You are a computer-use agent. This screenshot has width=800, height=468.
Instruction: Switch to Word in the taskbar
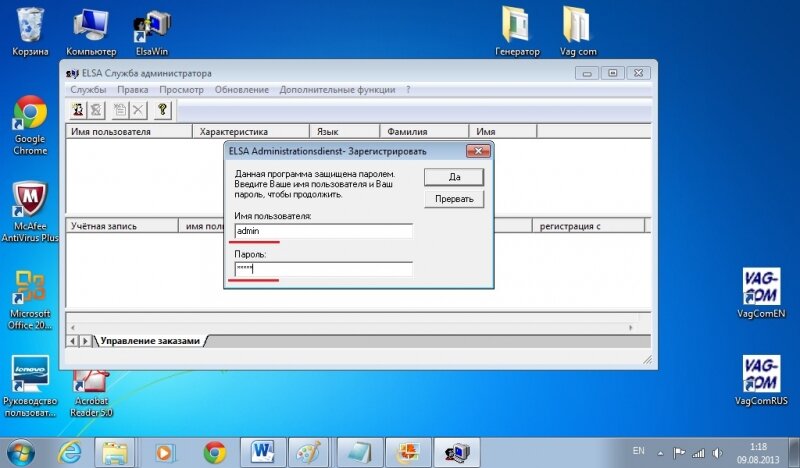click(x=263, y=452)
